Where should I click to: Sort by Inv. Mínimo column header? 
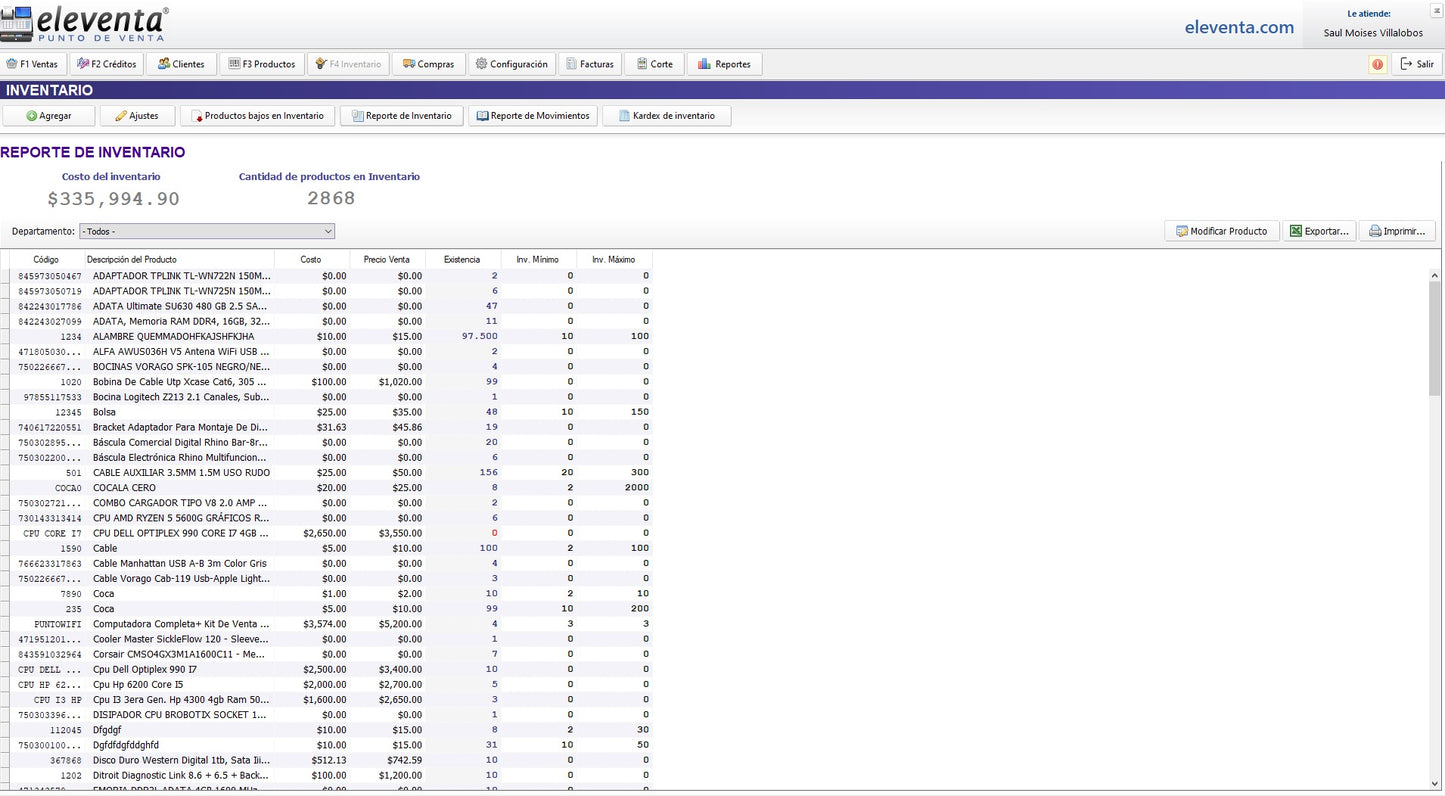pyautogui.click(x=538, y=260)
